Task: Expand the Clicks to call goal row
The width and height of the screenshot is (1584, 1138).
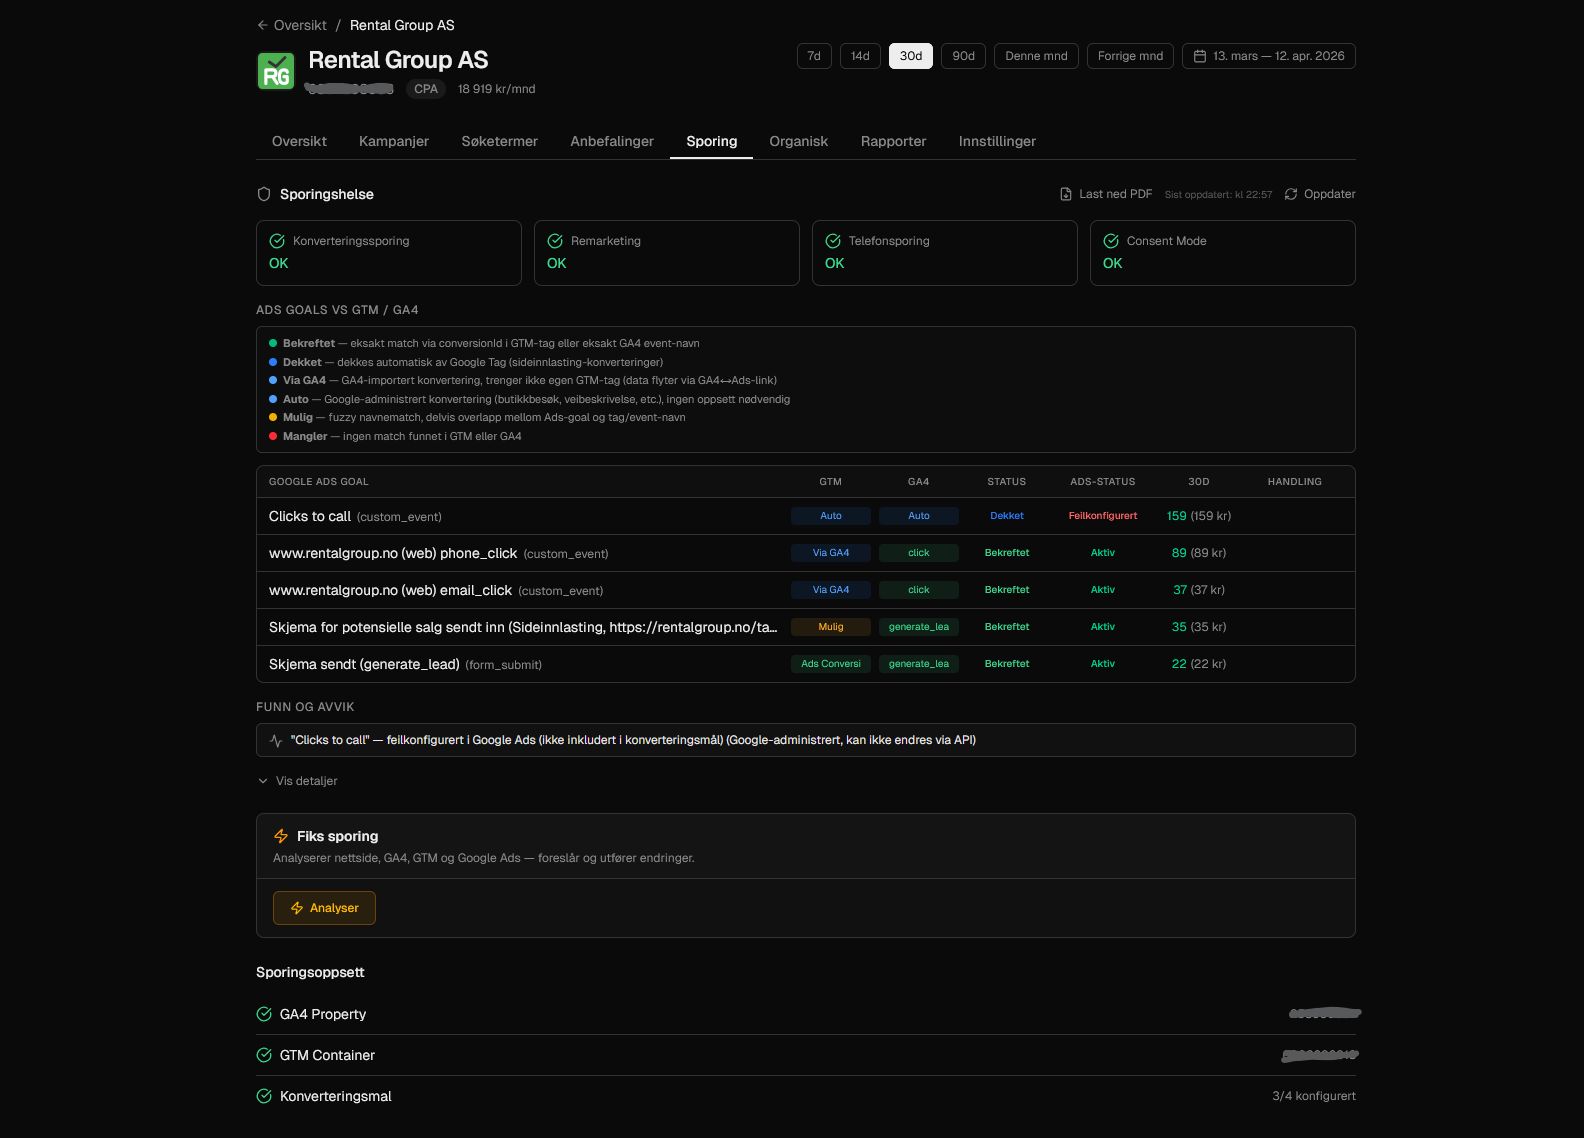Action: coord(310,516)
